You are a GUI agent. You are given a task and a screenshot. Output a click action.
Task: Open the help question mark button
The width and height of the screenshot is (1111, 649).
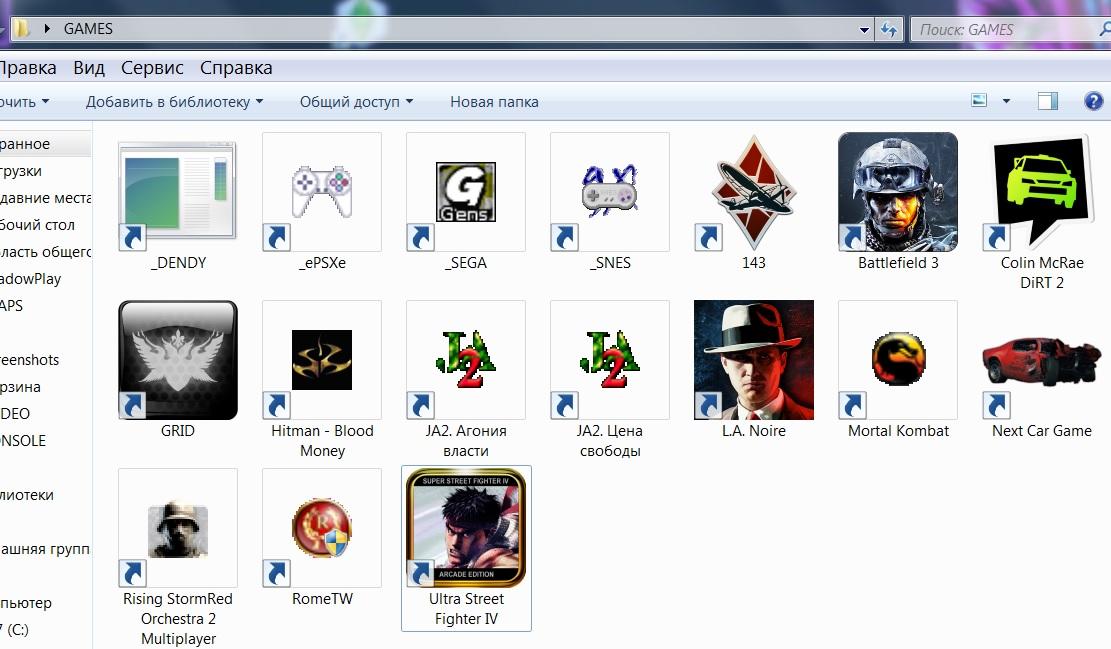coord(1093,101)
